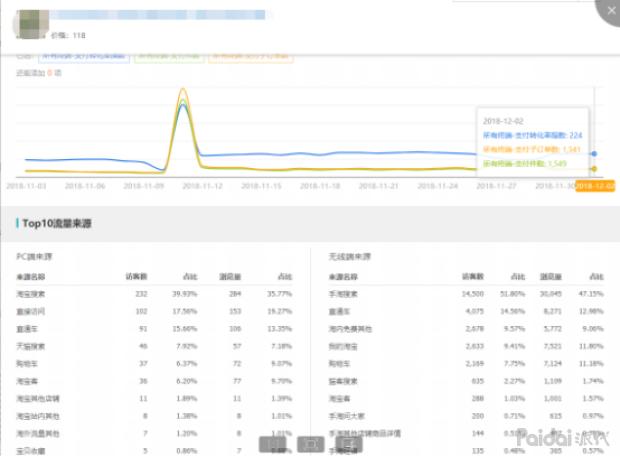Click visitor count 102 in PC table

(141, 311)
